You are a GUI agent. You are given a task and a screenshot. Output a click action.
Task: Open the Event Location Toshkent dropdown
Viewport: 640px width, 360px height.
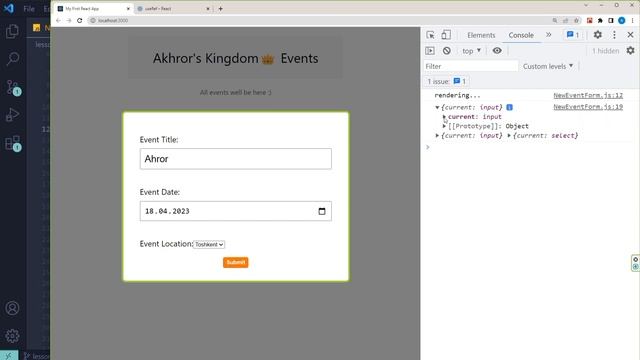pyautogui.click(x=209, y=244)
